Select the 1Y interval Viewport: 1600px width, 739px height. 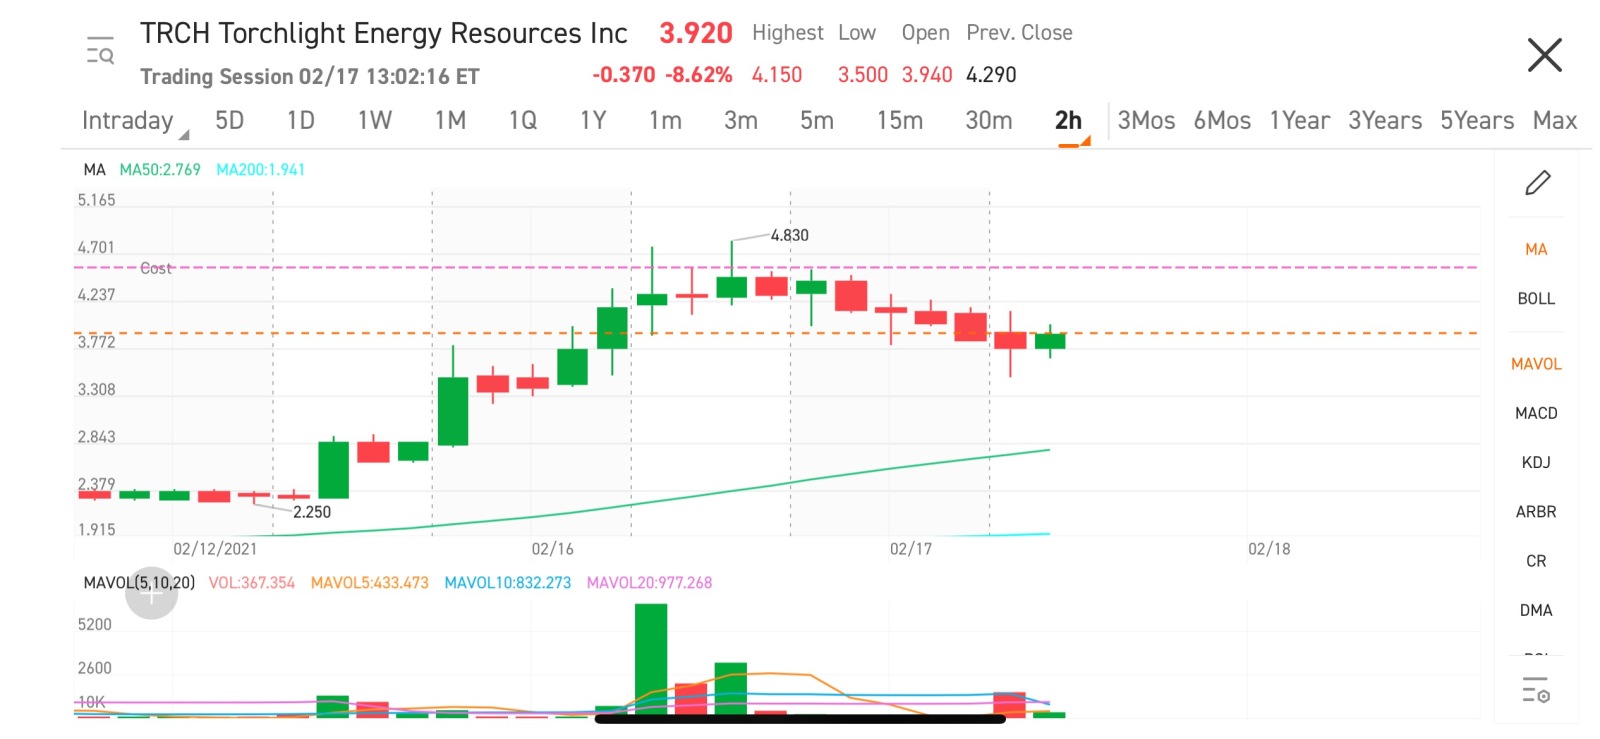(593, 121)
